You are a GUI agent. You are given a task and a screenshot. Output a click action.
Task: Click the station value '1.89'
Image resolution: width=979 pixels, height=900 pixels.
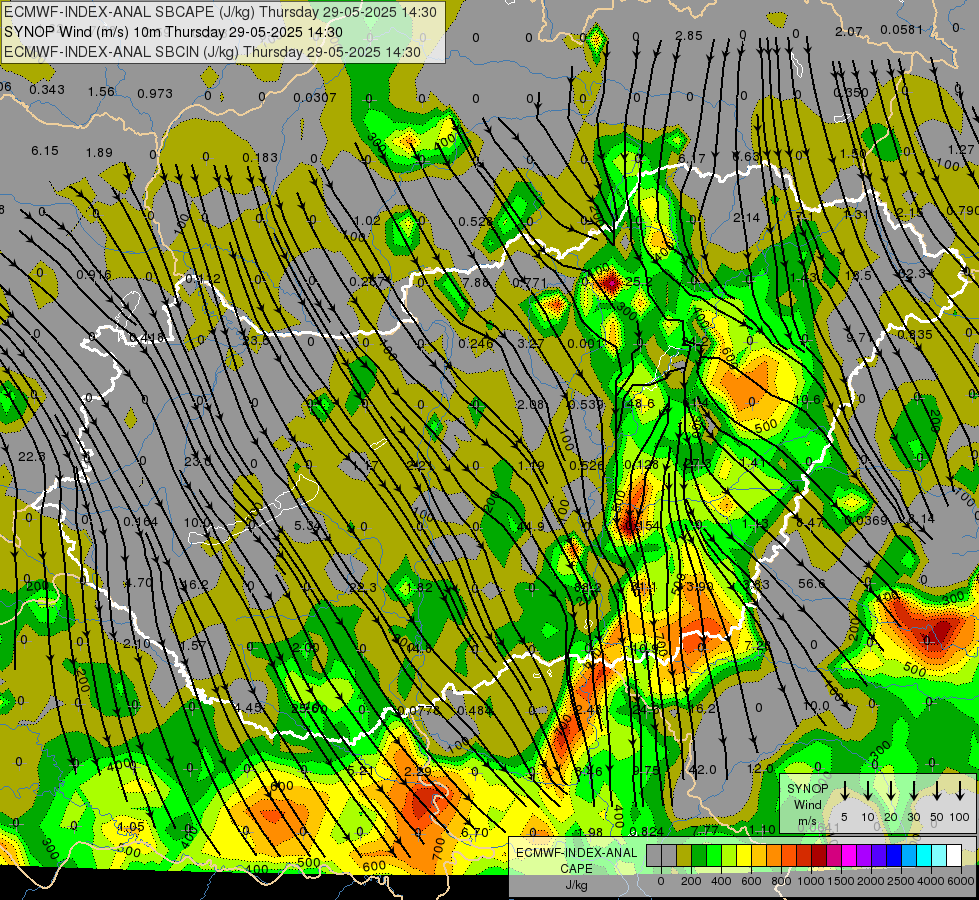point(99,152)
